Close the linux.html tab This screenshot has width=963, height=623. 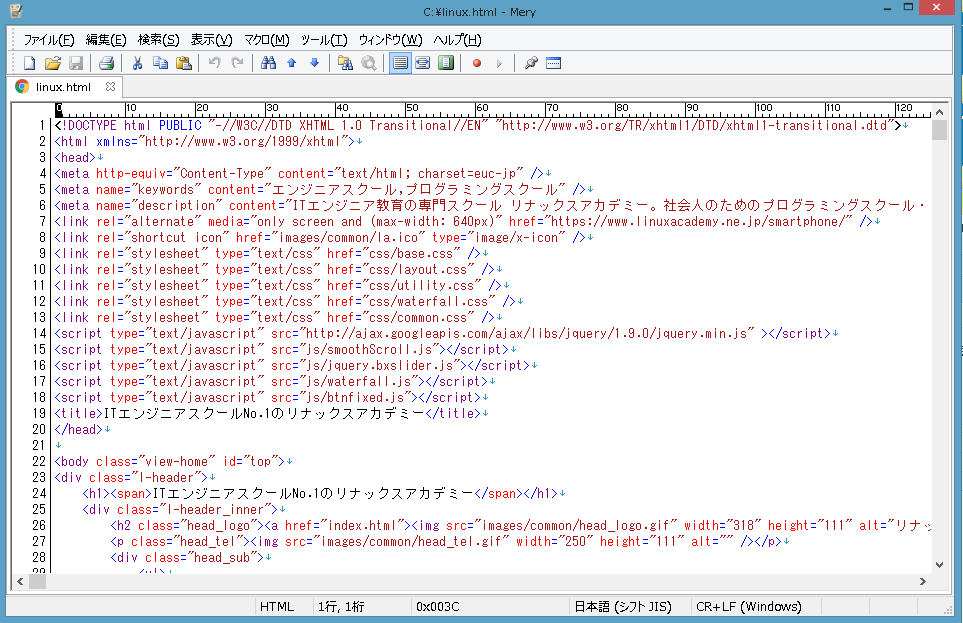[x=110, y=87]
